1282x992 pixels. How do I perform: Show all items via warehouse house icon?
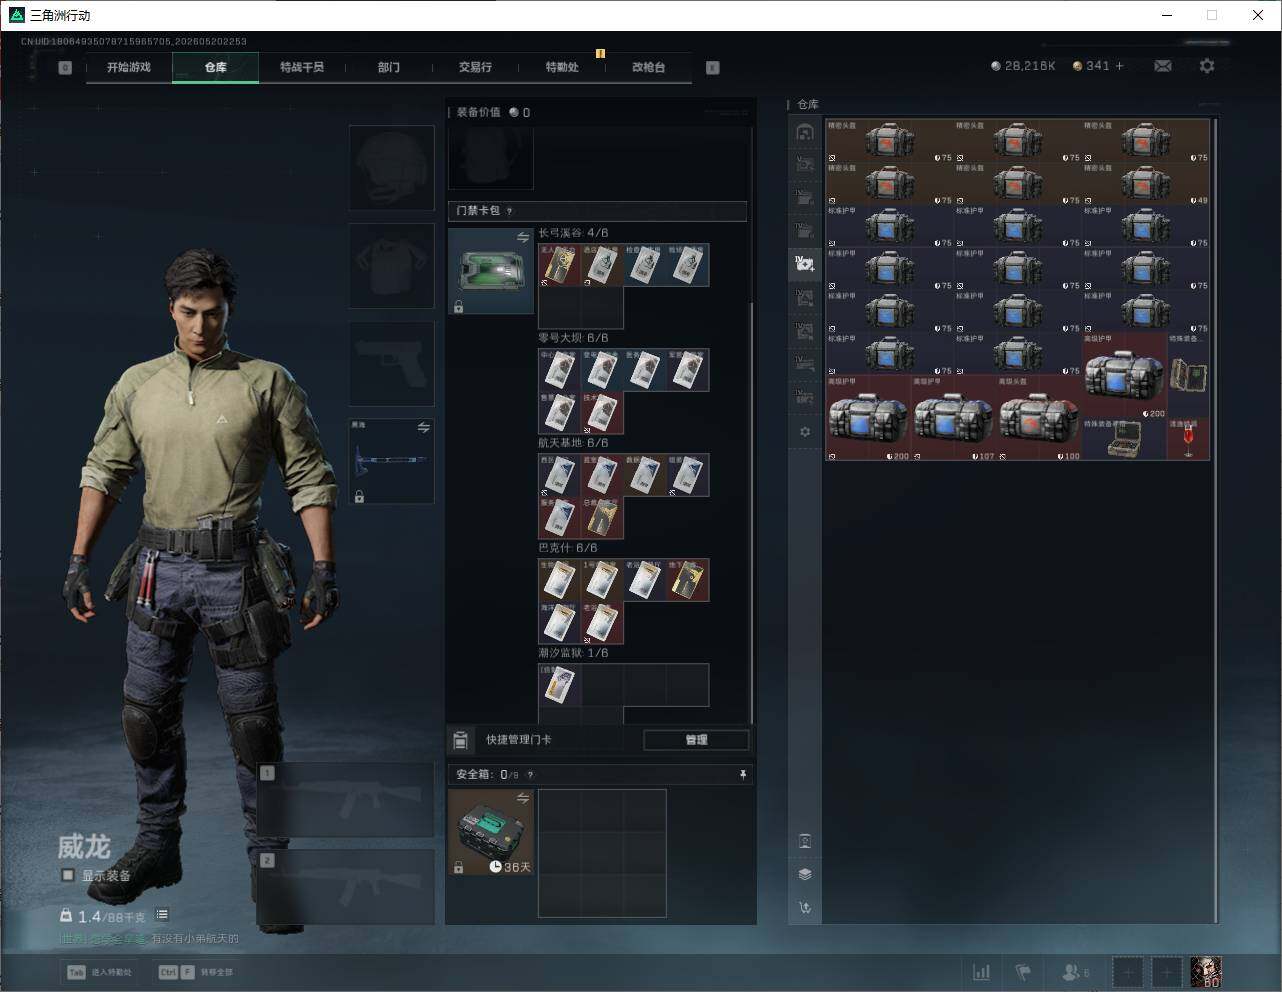point(805,132)
